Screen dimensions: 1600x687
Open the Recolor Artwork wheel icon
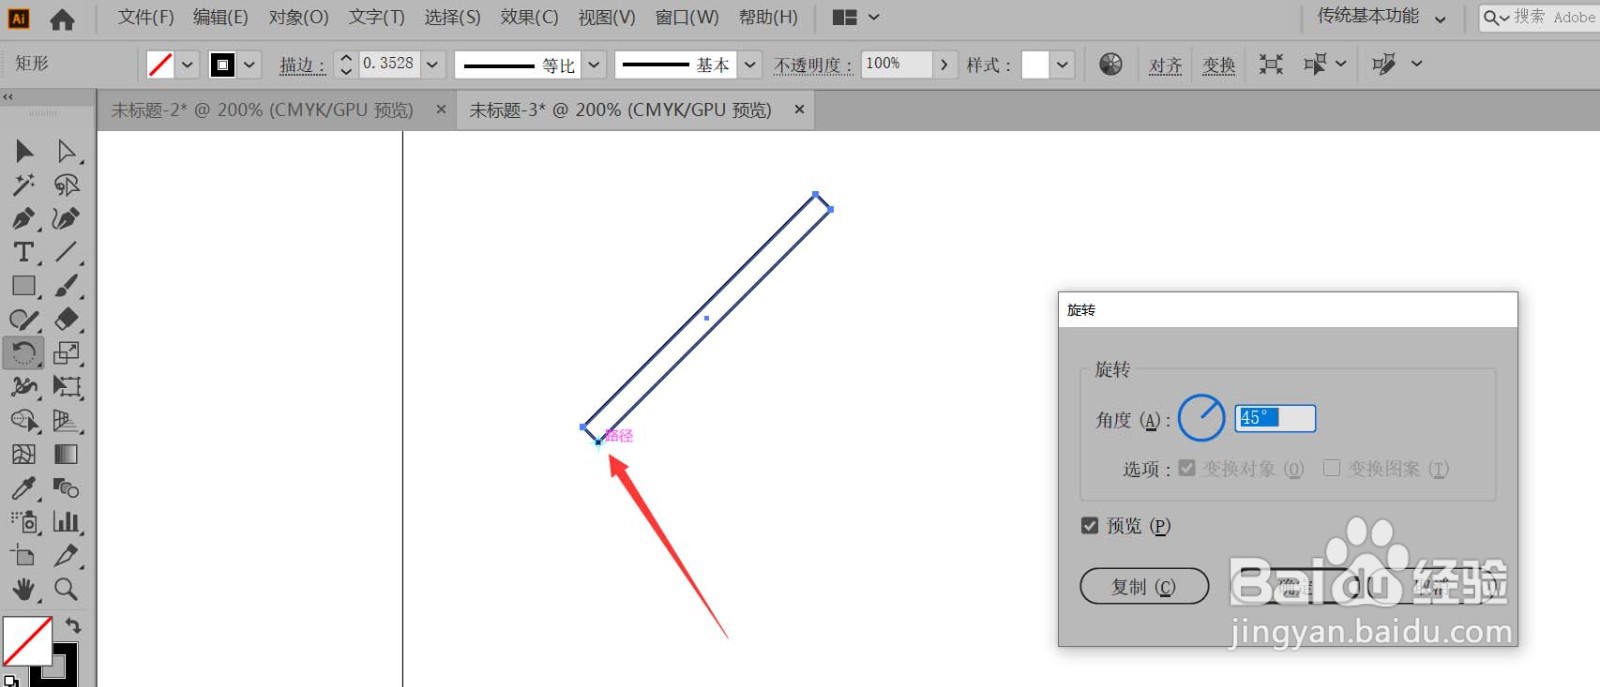1111,64
